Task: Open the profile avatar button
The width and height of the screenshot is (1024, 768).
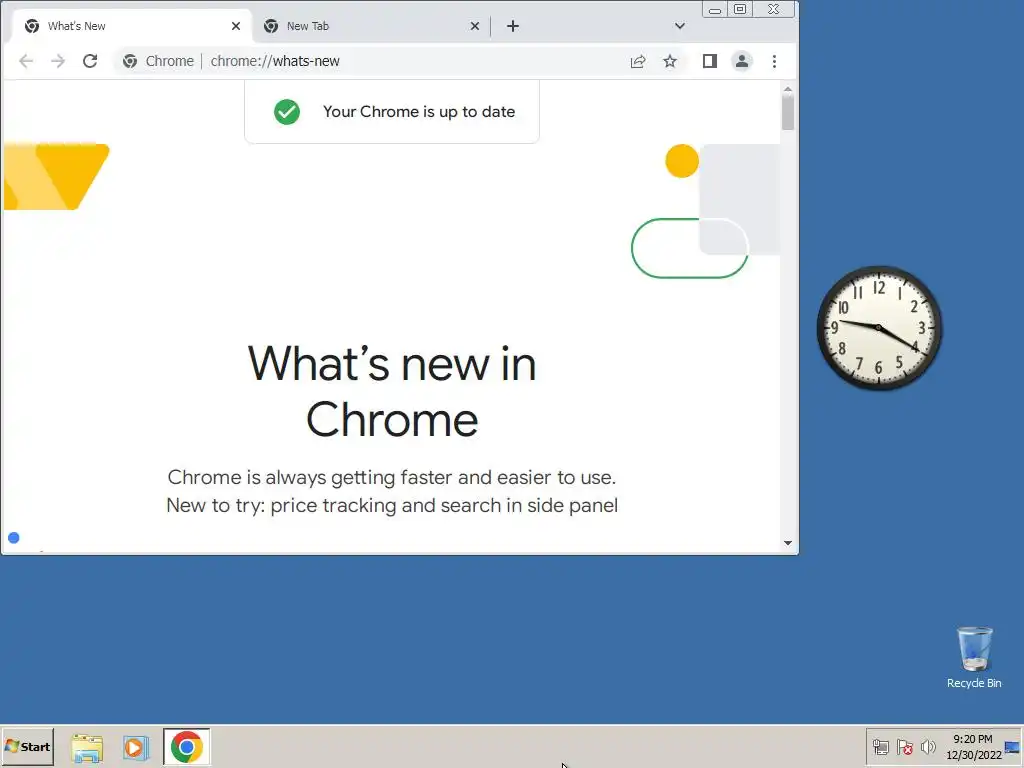Action: 742,61
